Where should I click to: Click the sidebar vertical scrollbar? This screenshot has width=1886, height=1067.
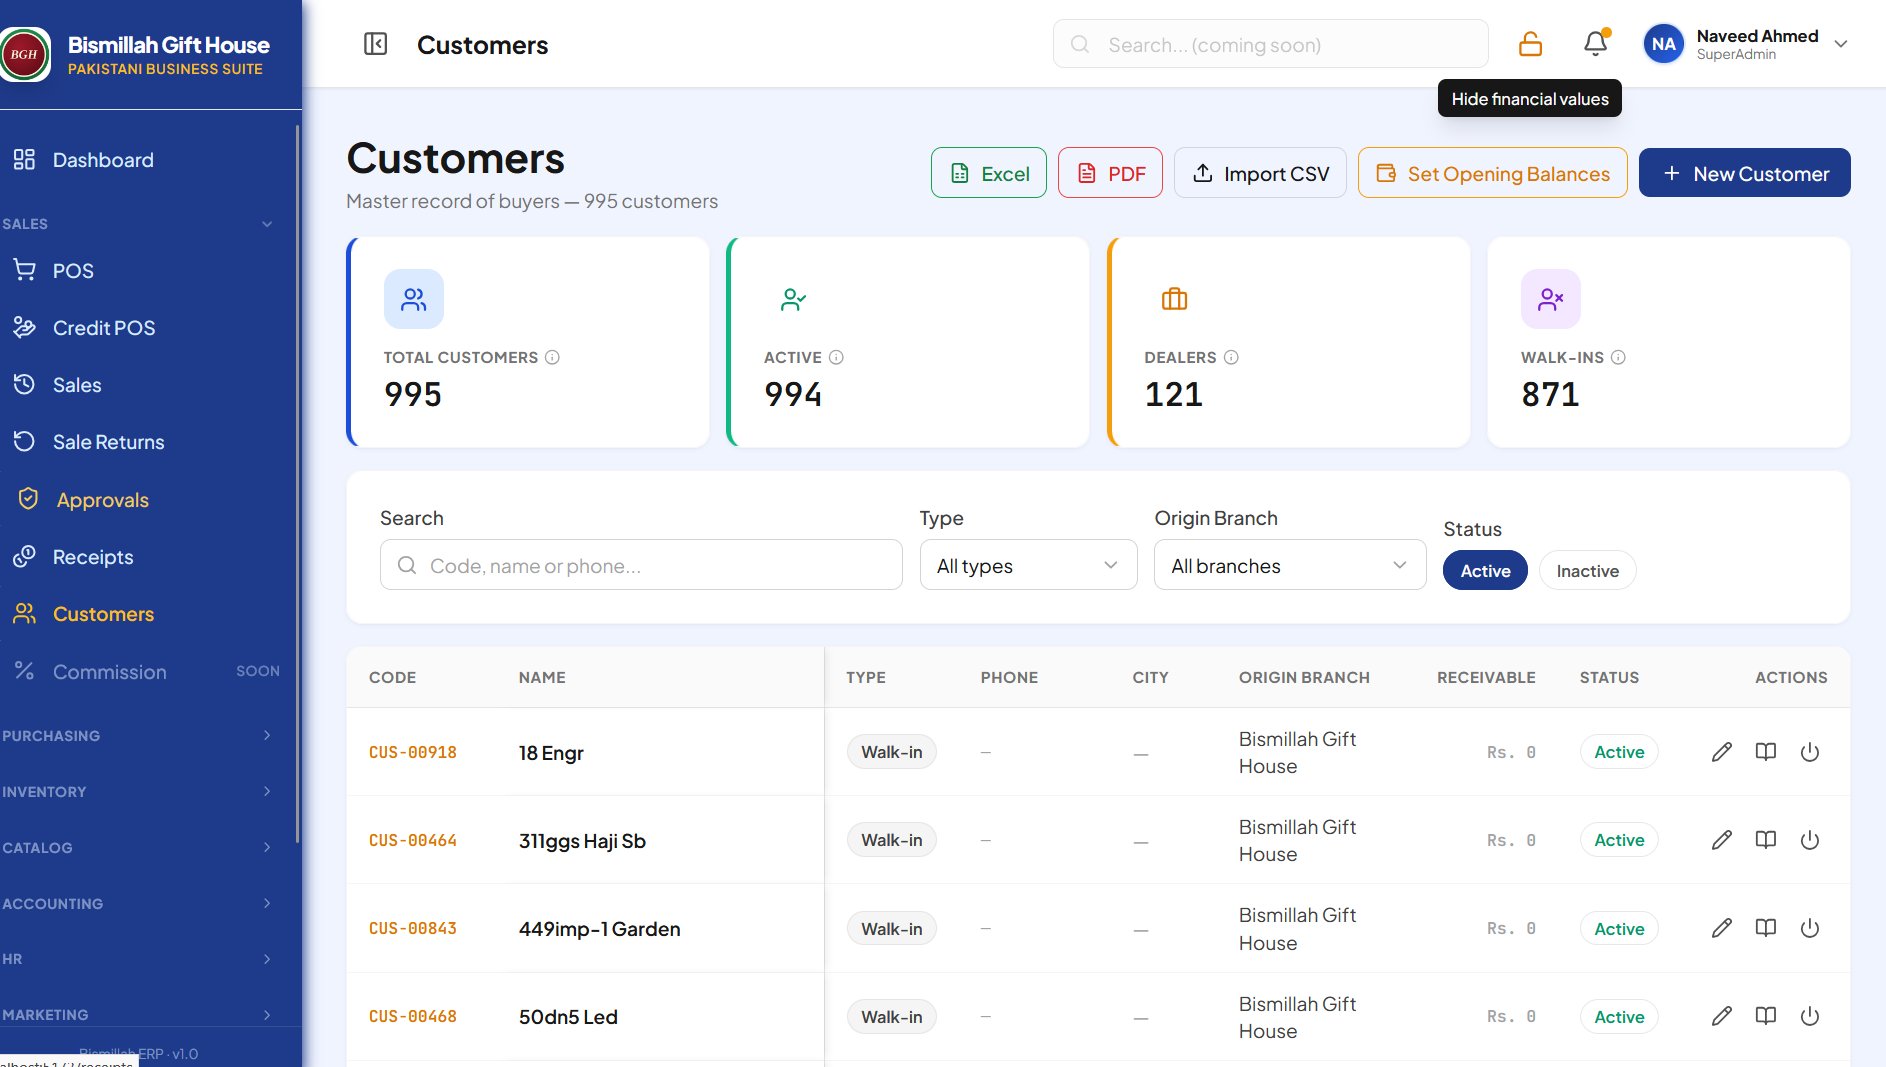pyautogui.click(x=297, y=483)
